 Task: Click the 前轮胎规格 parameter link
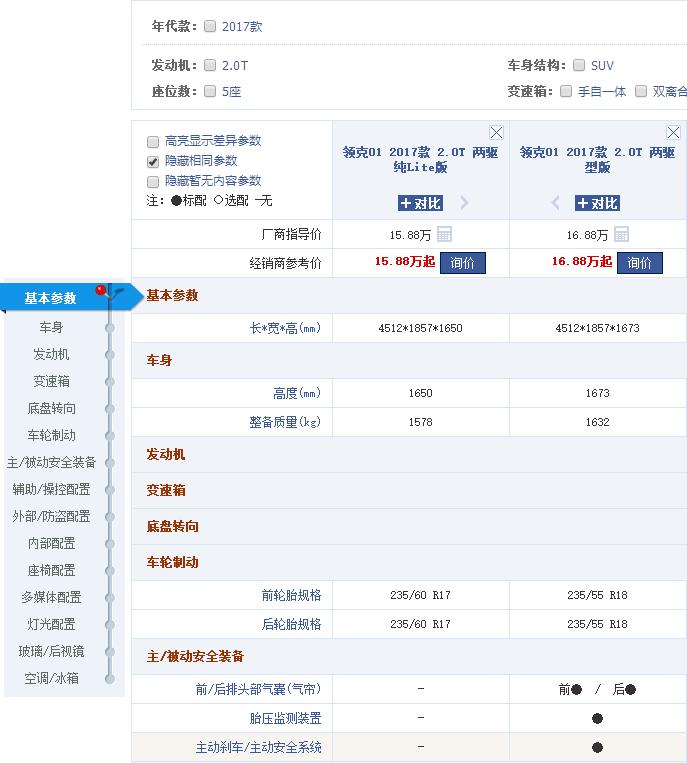point(291,595)
